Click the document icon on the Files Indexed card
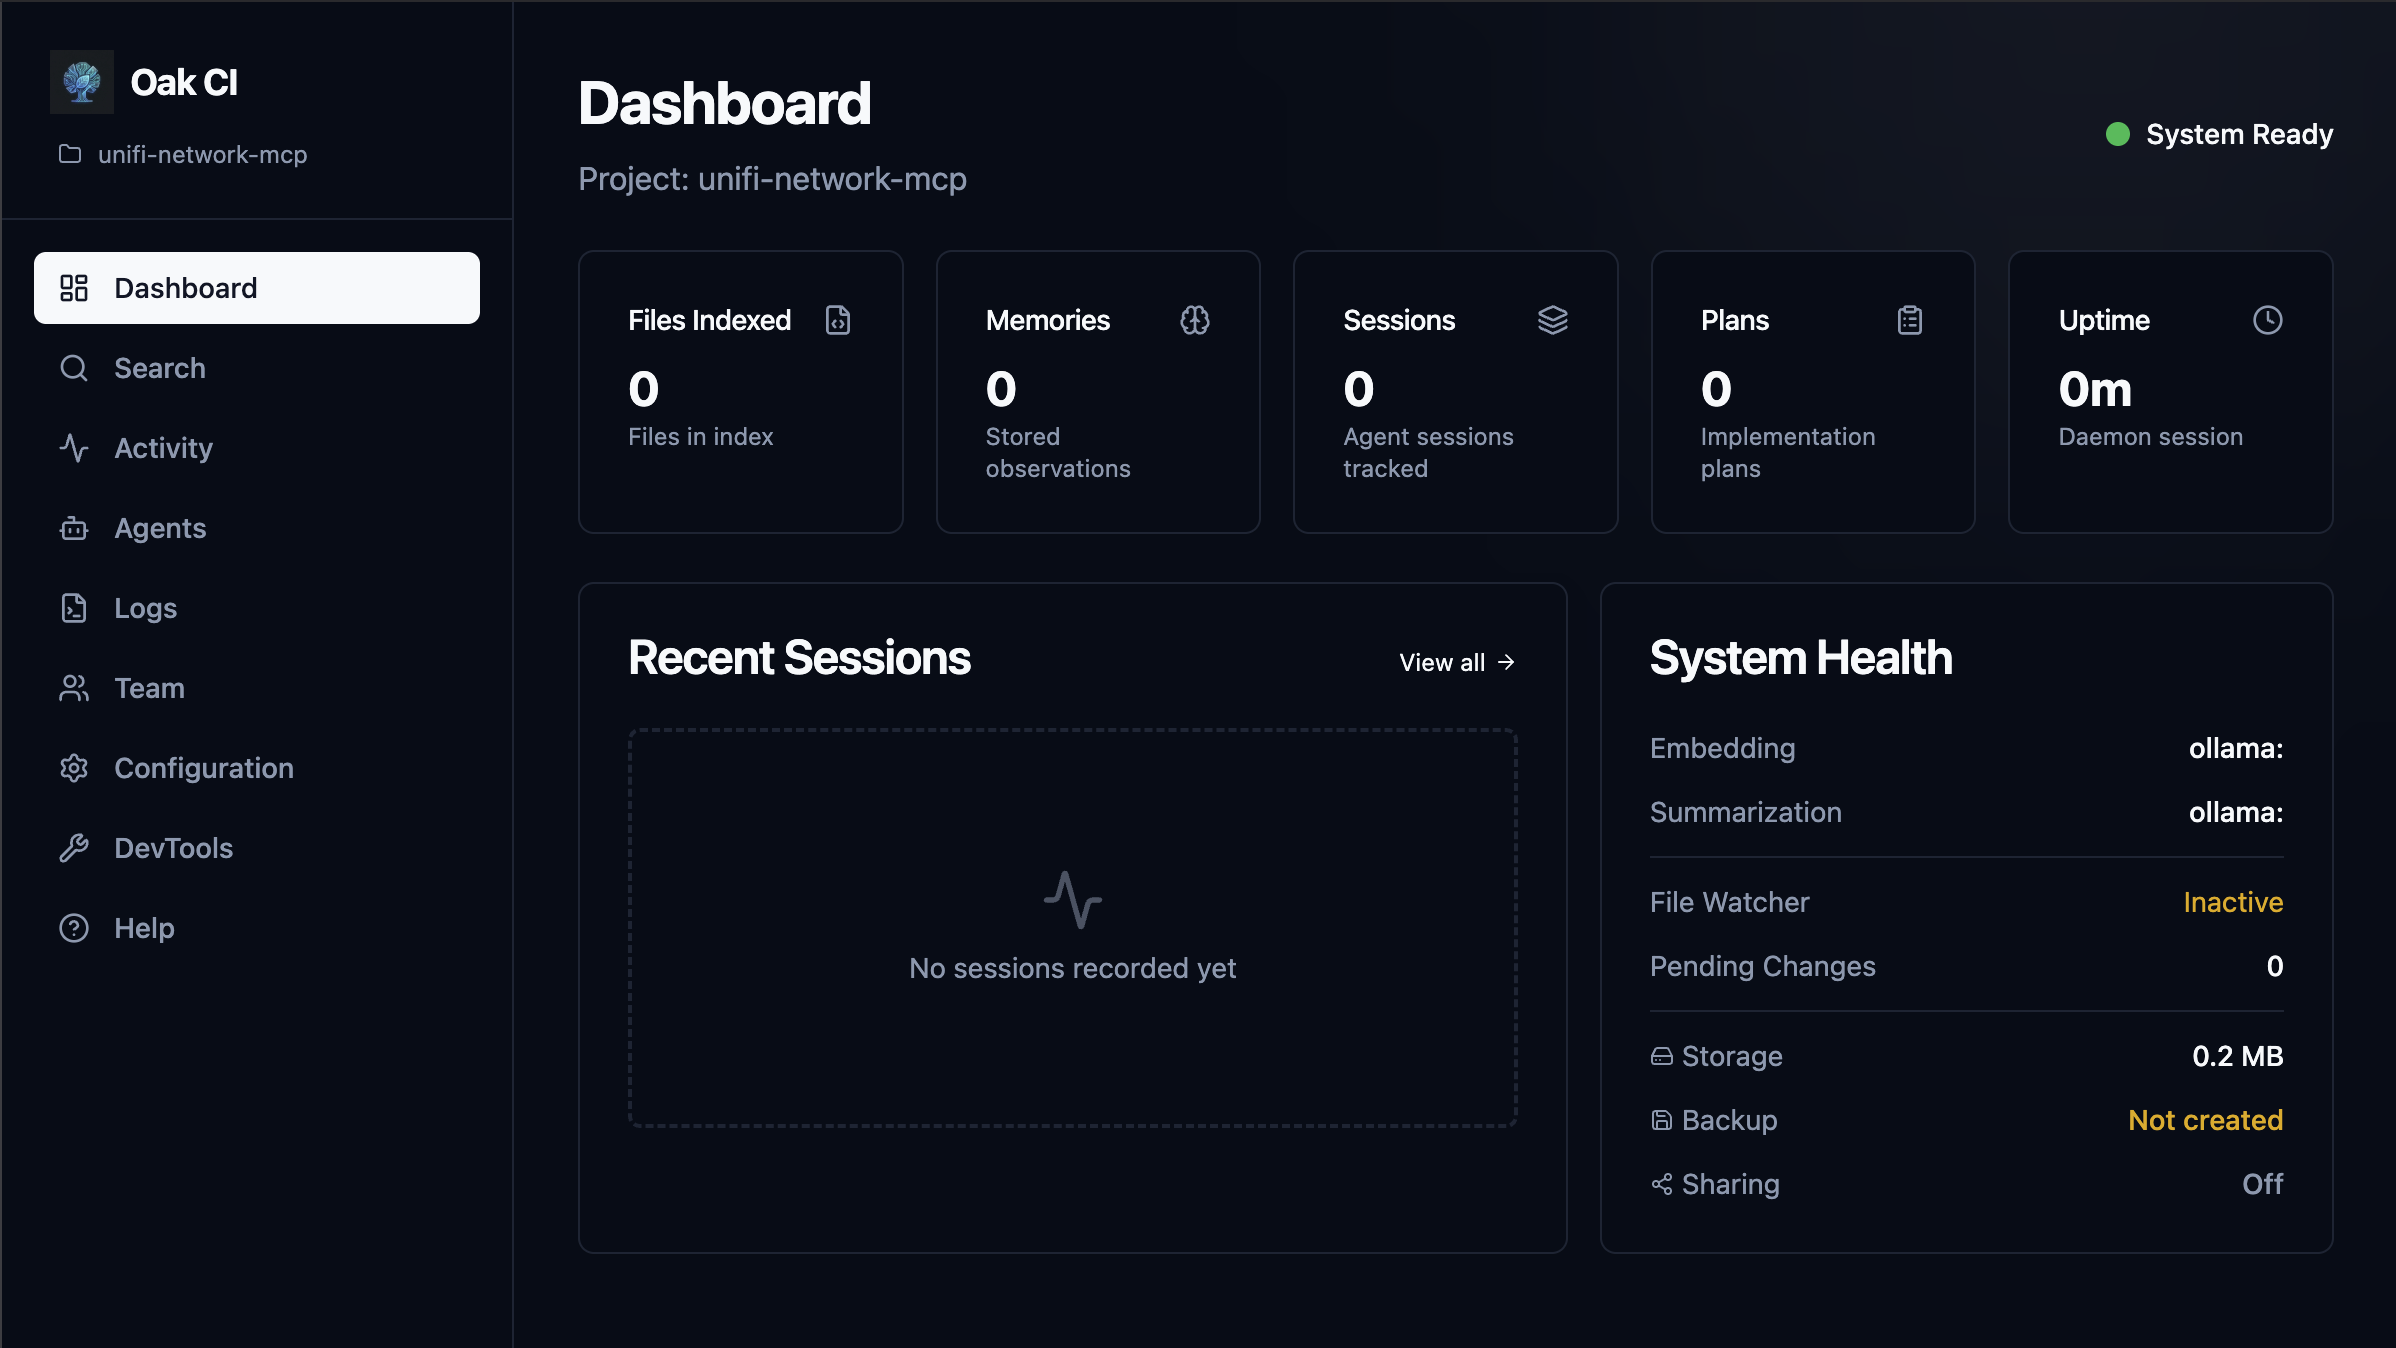2396x1348 pixels. (x=838, y=321)
